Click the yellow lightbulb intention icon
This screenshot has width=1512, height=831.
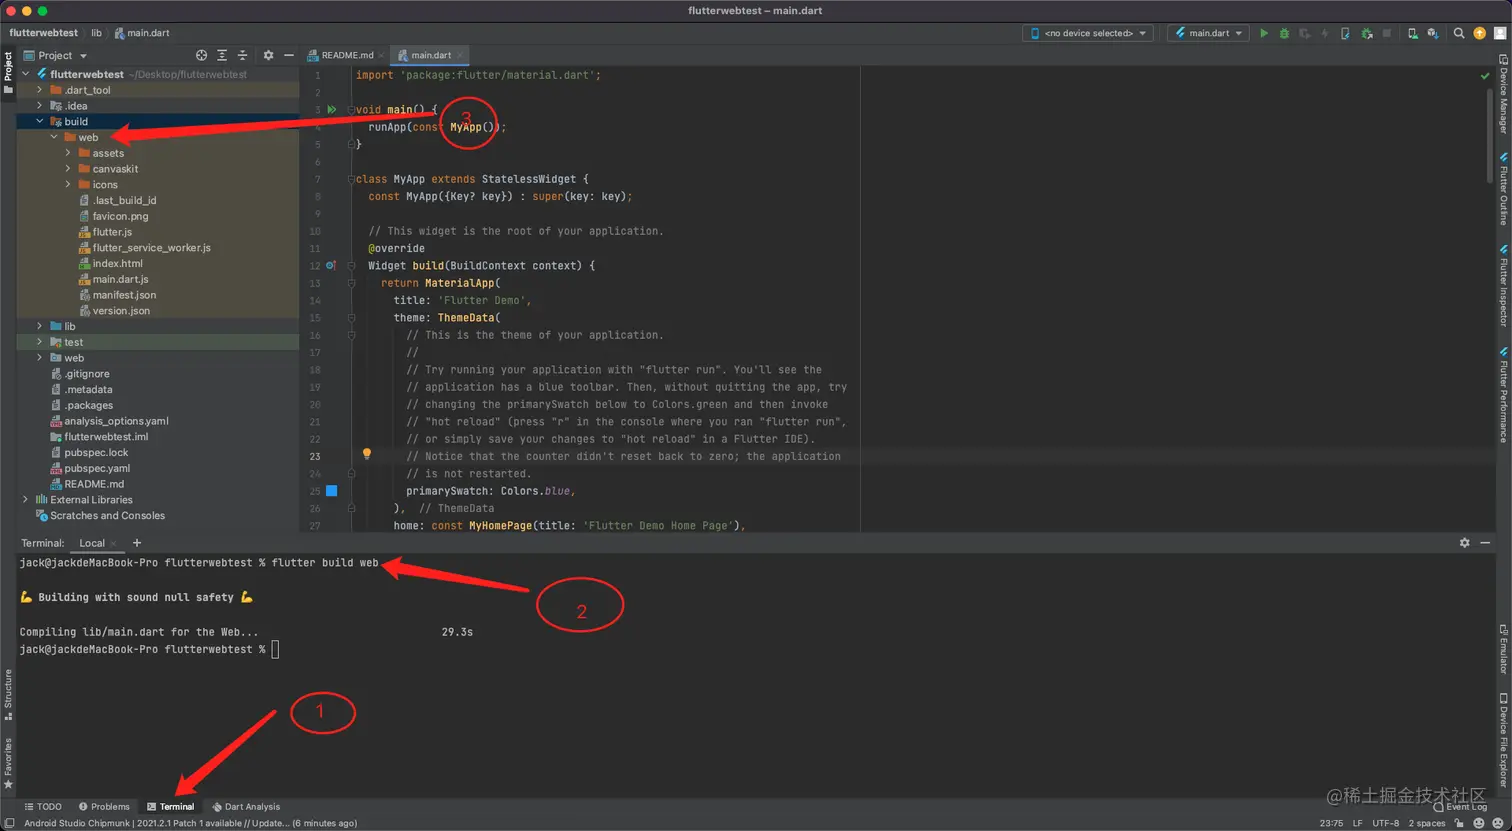point(367,454)
